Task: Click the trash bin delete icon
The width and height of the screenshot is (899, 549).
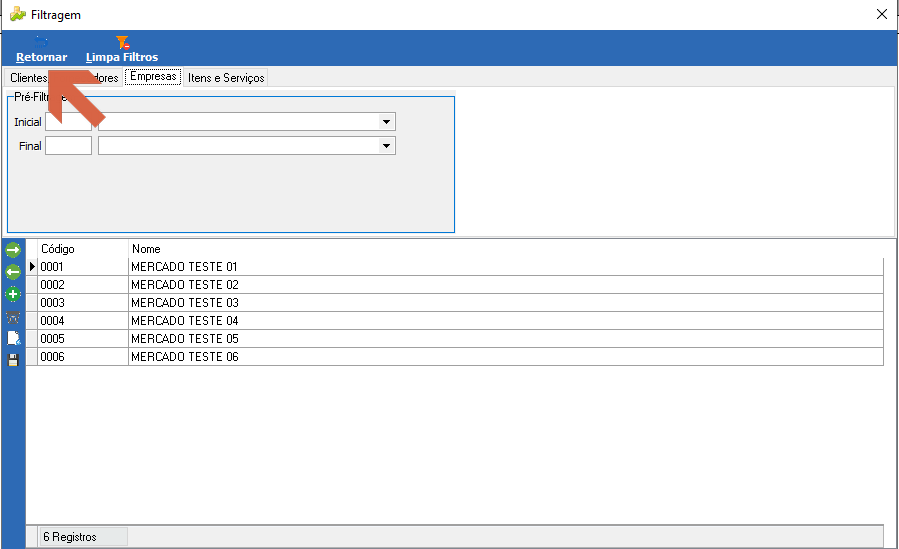Action: click(x=13, y=317)
